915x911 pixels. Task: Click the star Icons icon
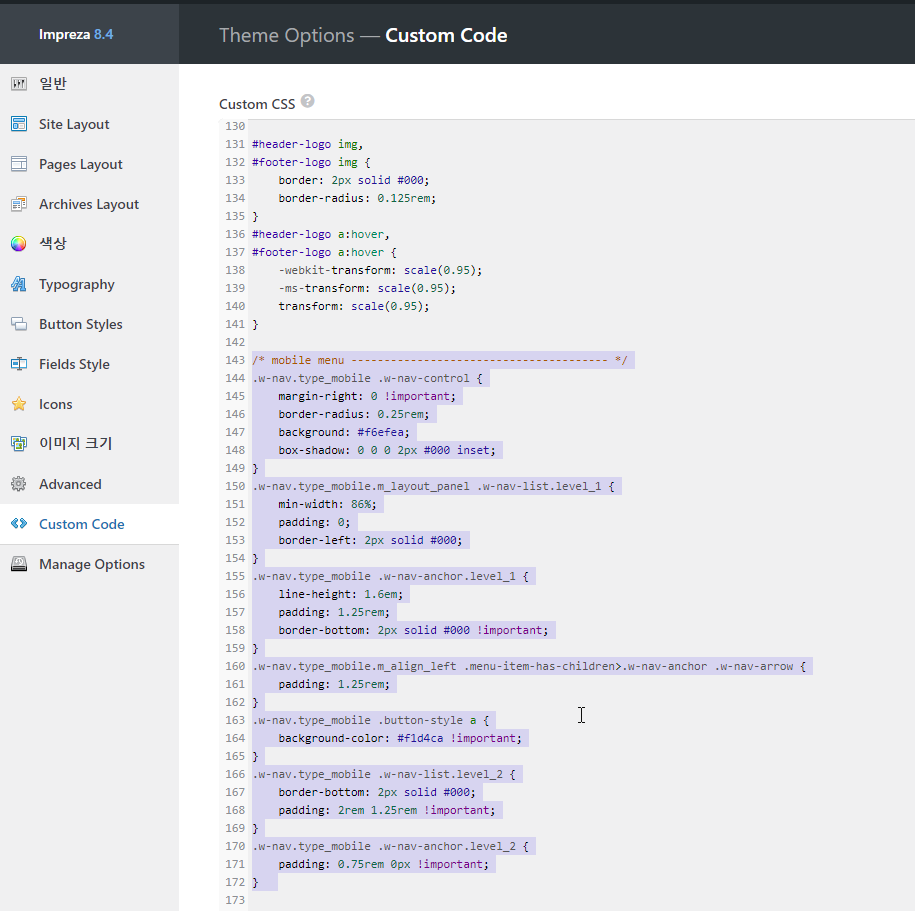pyautogui.click(x=19, y=404)
